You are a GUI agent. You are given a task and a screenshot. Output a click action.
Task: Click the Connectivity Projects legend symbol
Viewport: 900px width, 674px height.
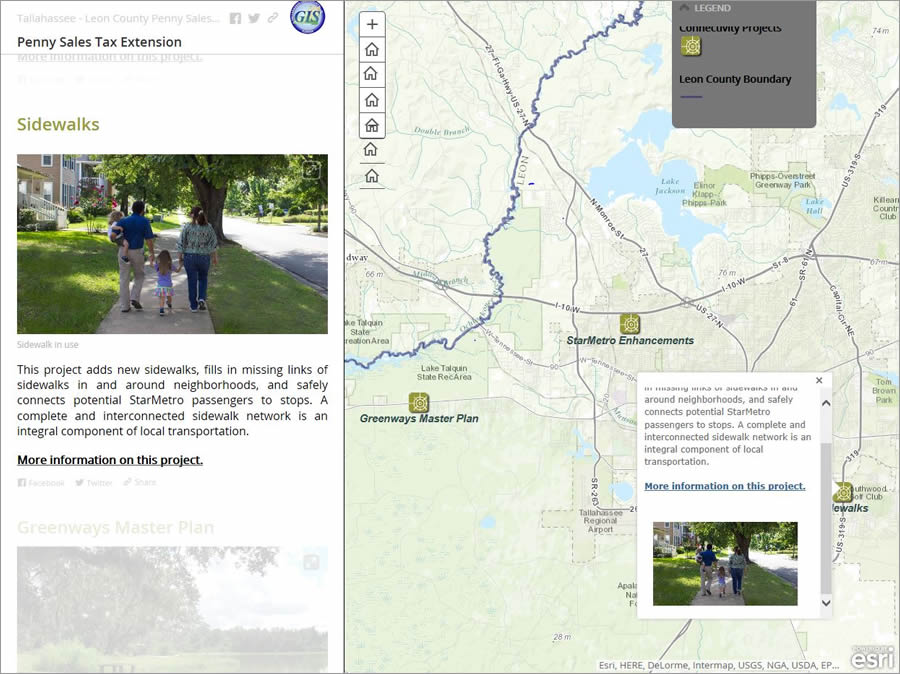tap(692, 45)
